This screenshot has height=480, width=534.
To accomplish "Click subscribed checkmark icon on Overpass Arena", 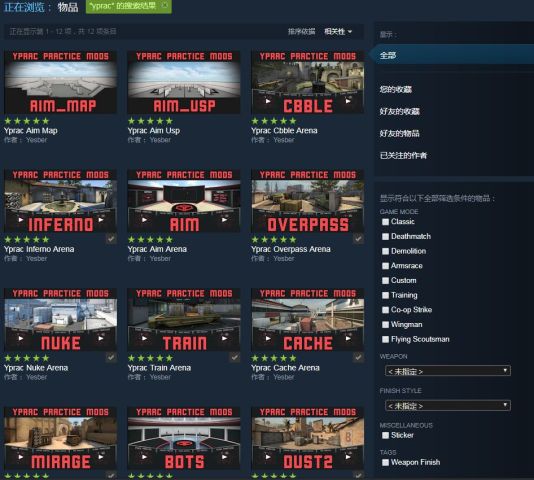I will pos(358,239).
